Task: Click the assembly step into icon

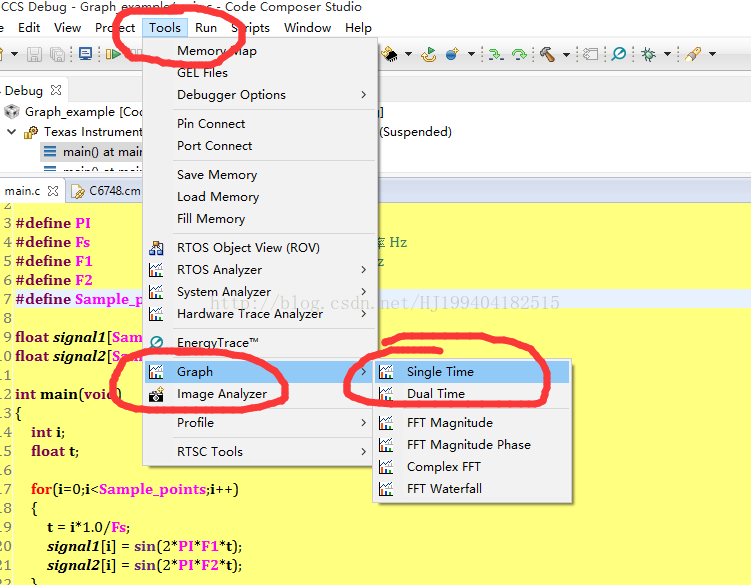Action: pyautogui.click(x=495, y=54)
